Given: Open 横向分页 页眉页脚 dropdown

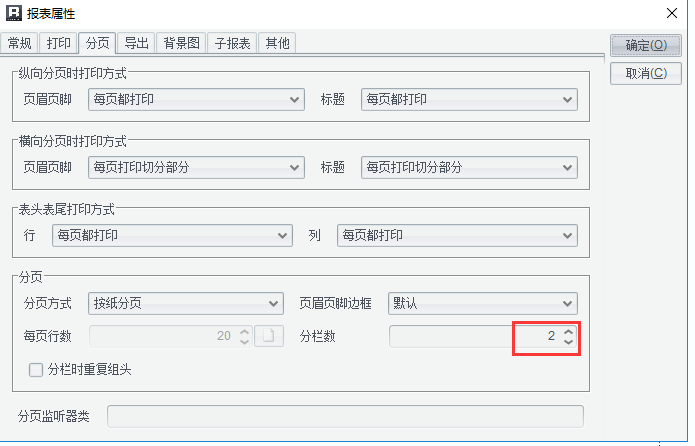Looking at the screenshot, I should click(196, 167).
